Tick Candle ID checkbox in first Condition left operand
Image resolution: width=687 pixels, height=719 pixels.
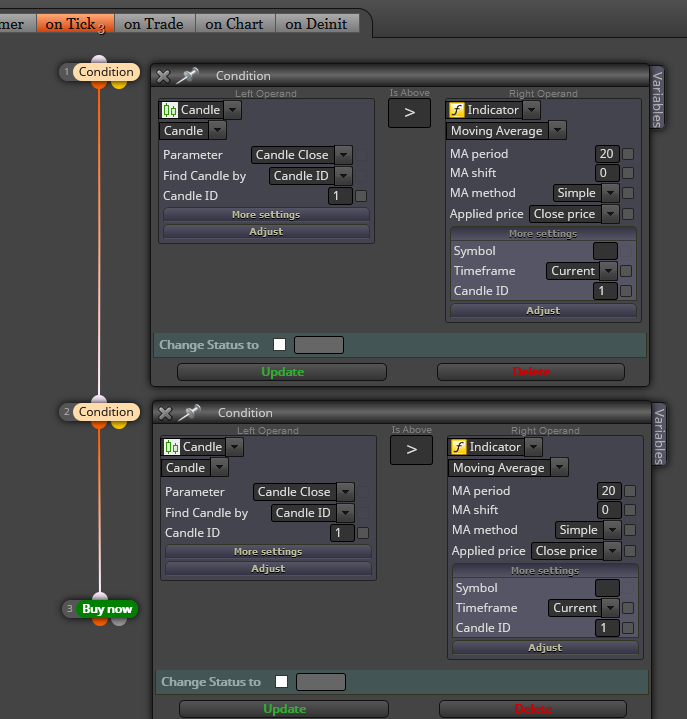(x=361, y=196)
